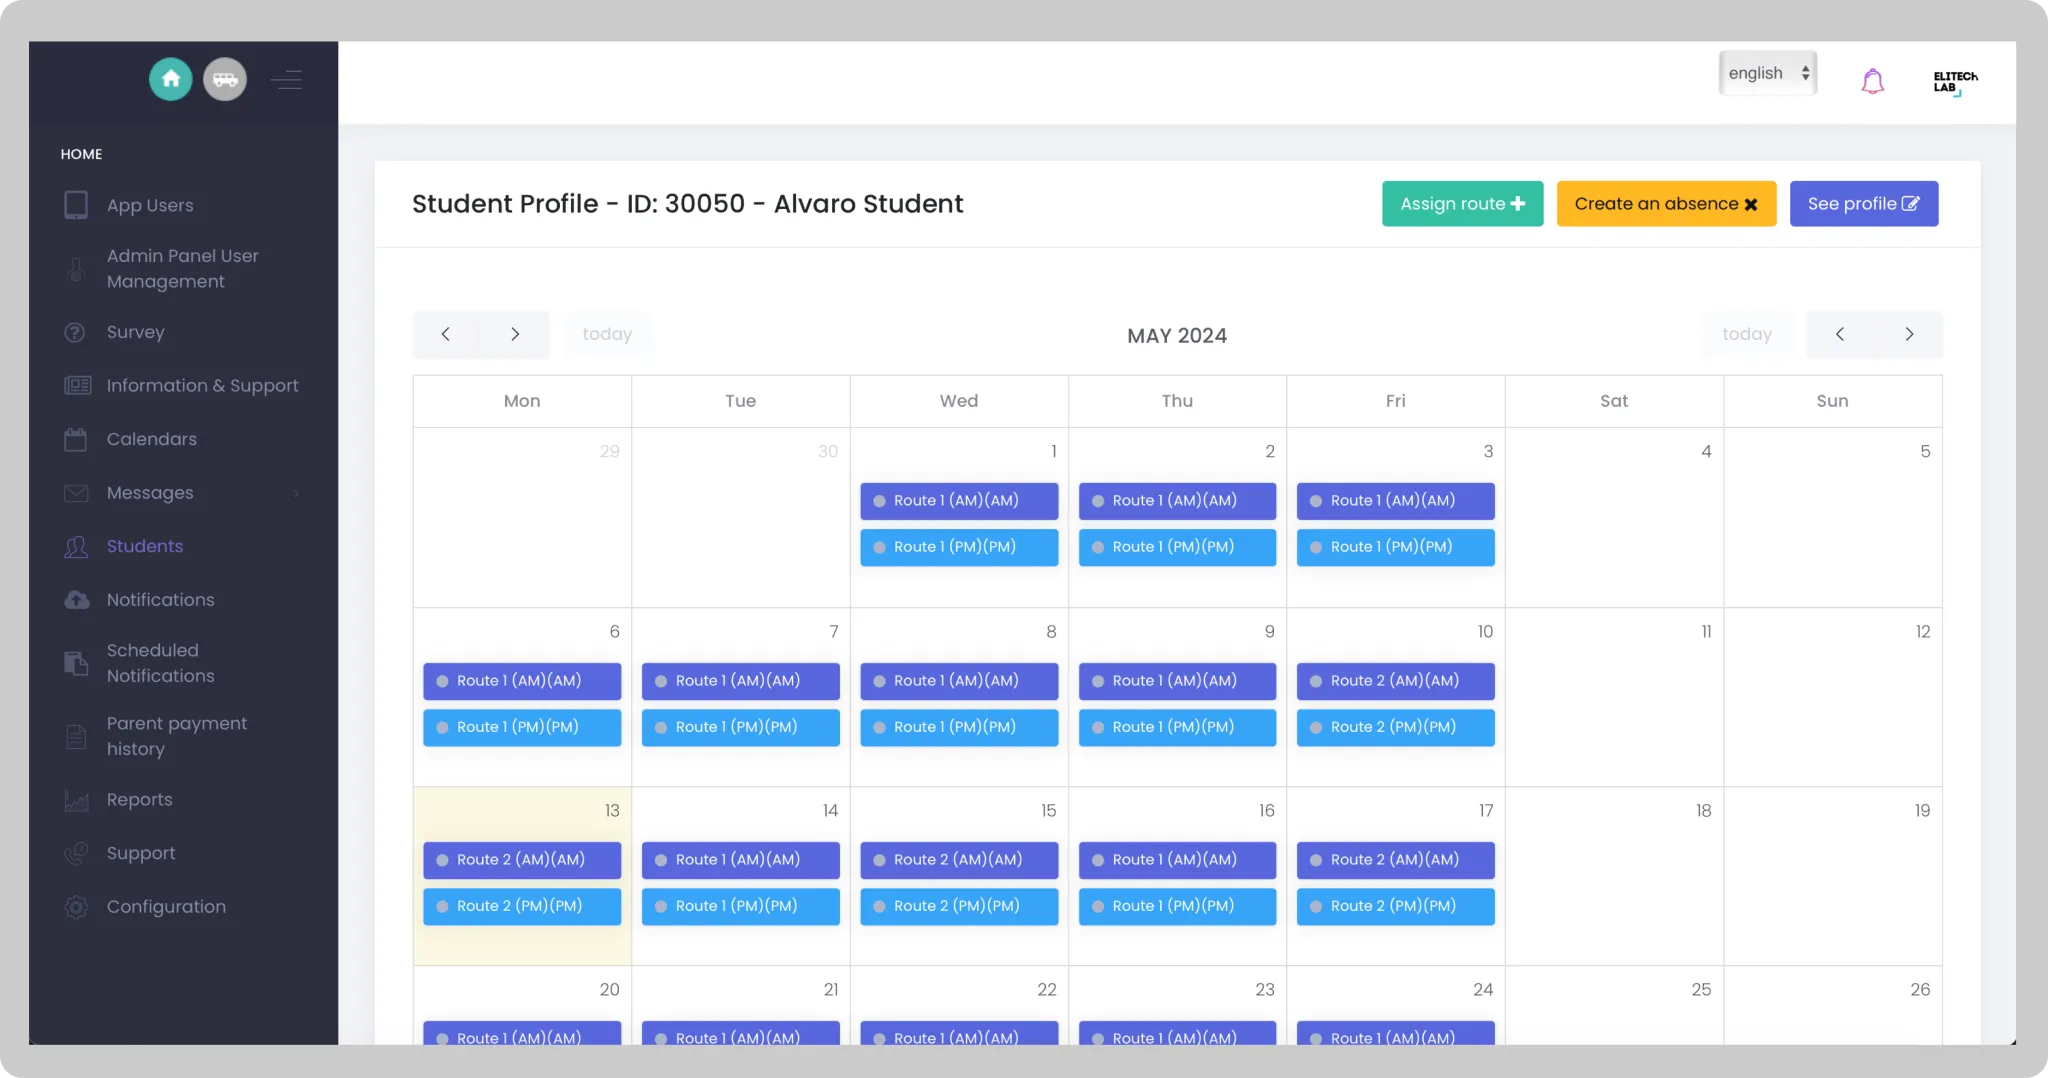Expand the Messages submenu arrow
The image size is (2048, 1078).
click(x=297, y=493)
